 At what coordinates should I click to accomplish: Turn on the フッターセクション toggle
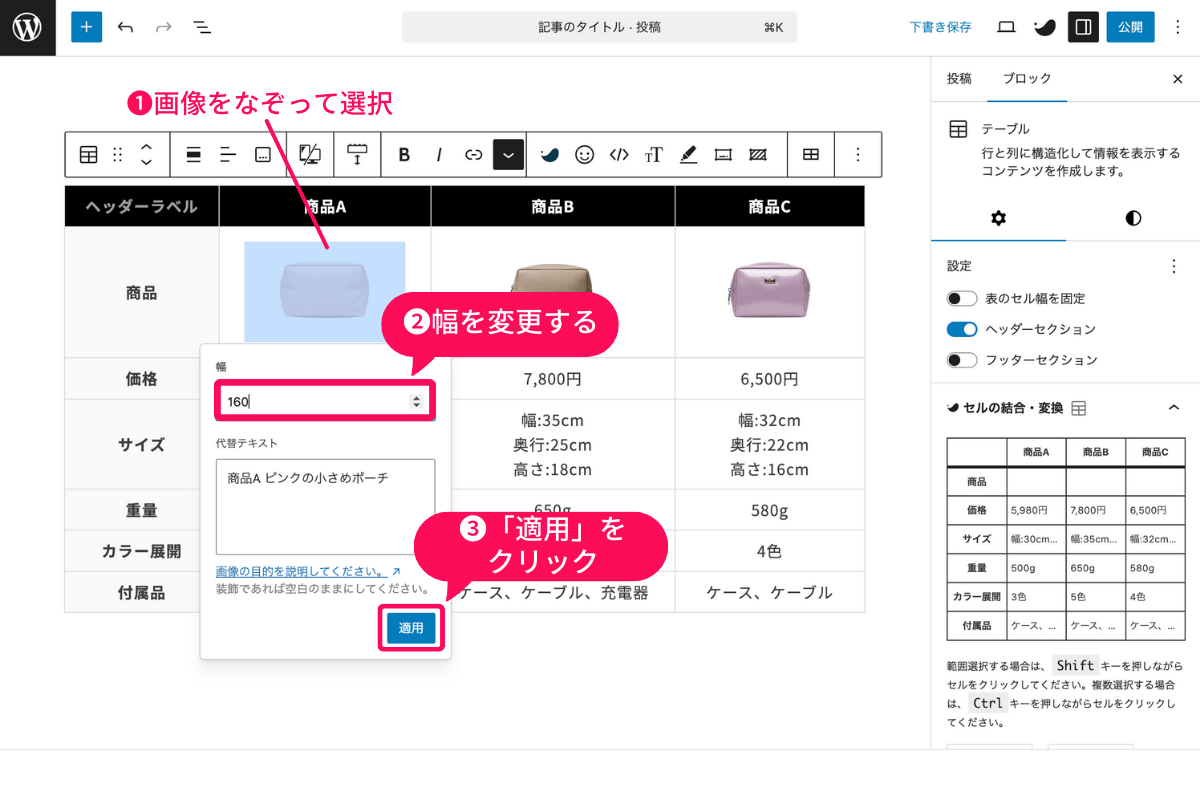961,358
